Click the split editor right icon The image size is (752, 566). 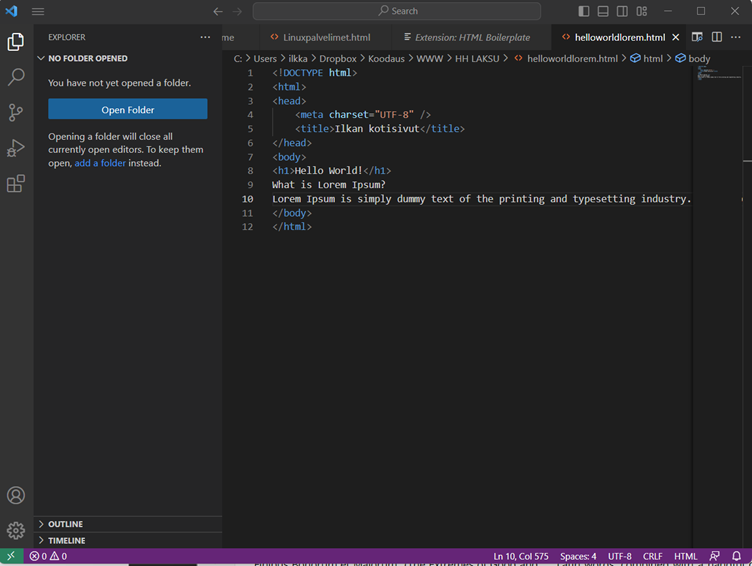(717, 37)
